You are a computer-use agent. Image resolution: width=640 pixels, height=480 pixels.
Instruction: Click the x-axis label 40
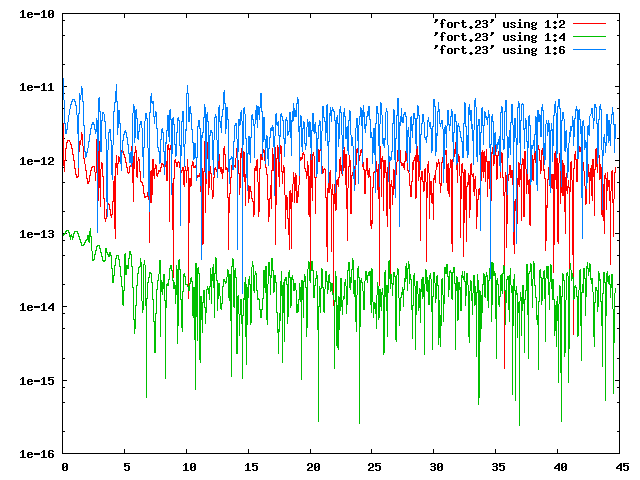[560, 467]
